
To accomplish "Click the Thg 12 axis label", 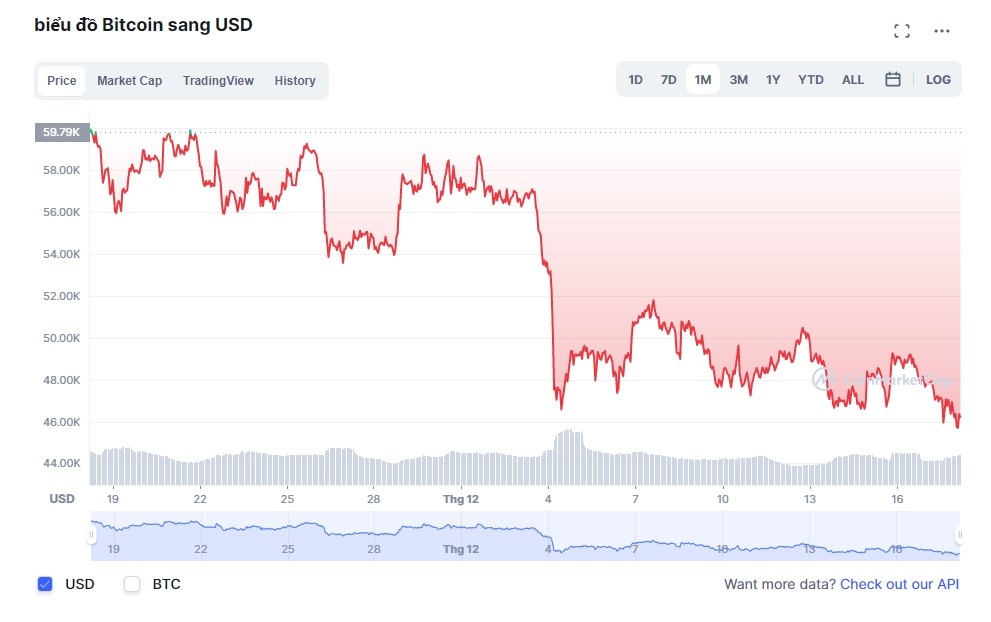I will click(x=461, y=498).
